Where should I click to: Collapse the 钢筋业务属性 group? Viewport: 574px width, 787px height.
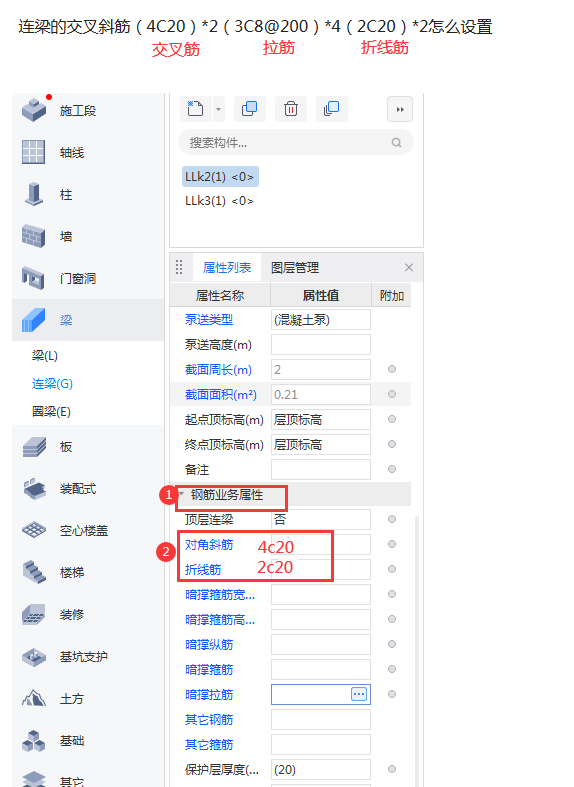coord(181,494)
